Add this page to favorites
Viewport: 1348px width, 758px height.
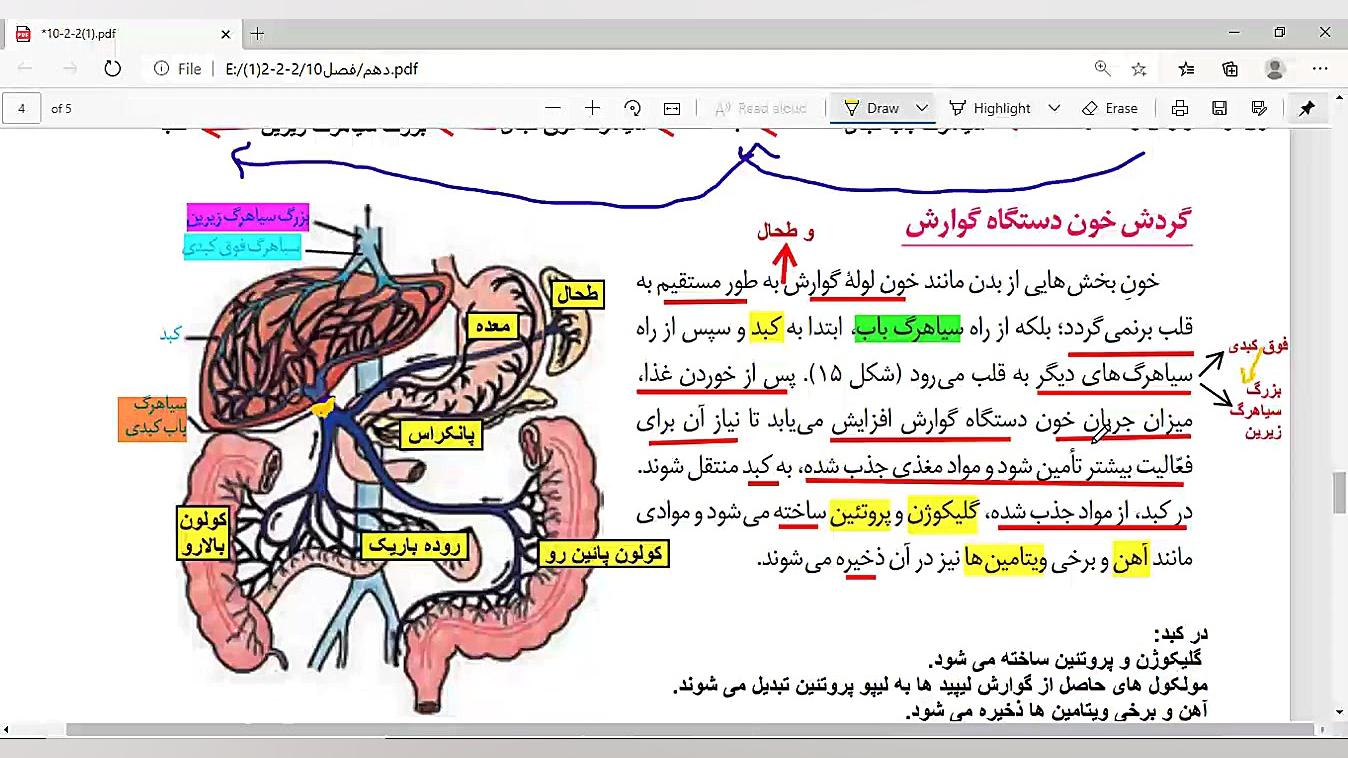(x=1139, y=69)
